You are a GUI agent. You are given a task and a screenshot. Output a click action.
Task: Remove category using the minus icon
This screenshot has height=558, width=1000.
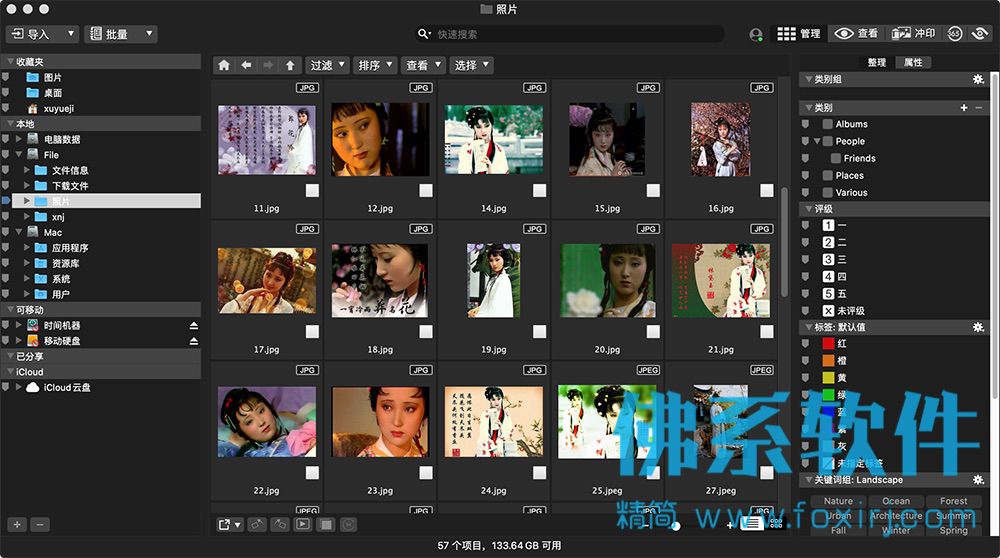point(979,108)
